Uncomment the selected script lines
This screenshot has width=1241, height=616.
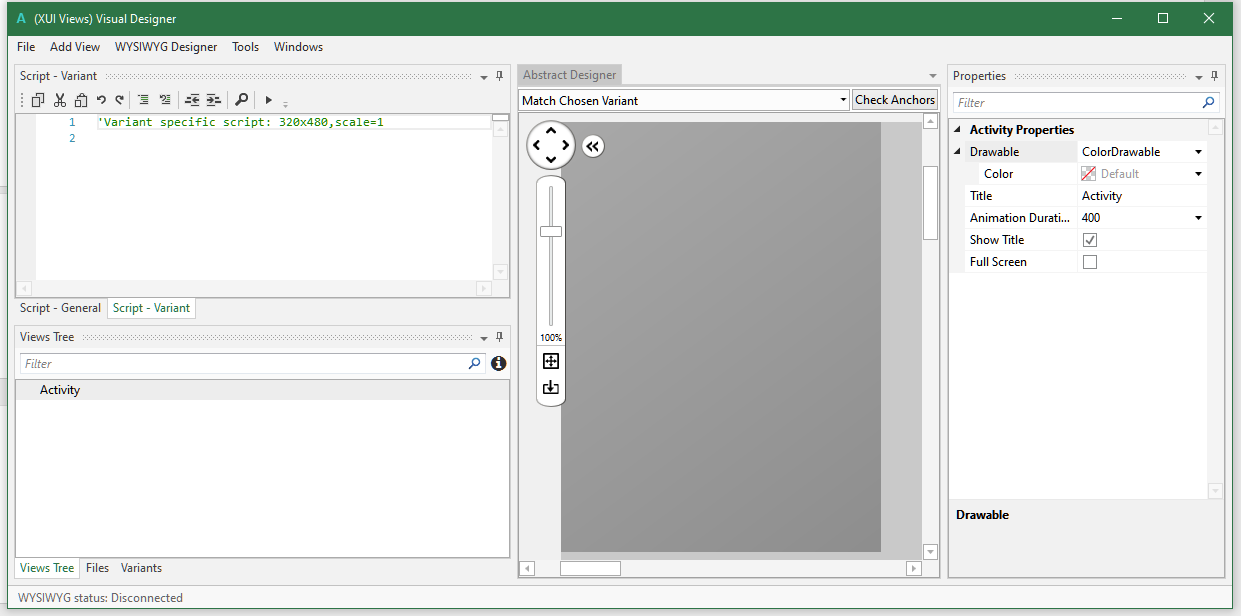click(165, 100)
